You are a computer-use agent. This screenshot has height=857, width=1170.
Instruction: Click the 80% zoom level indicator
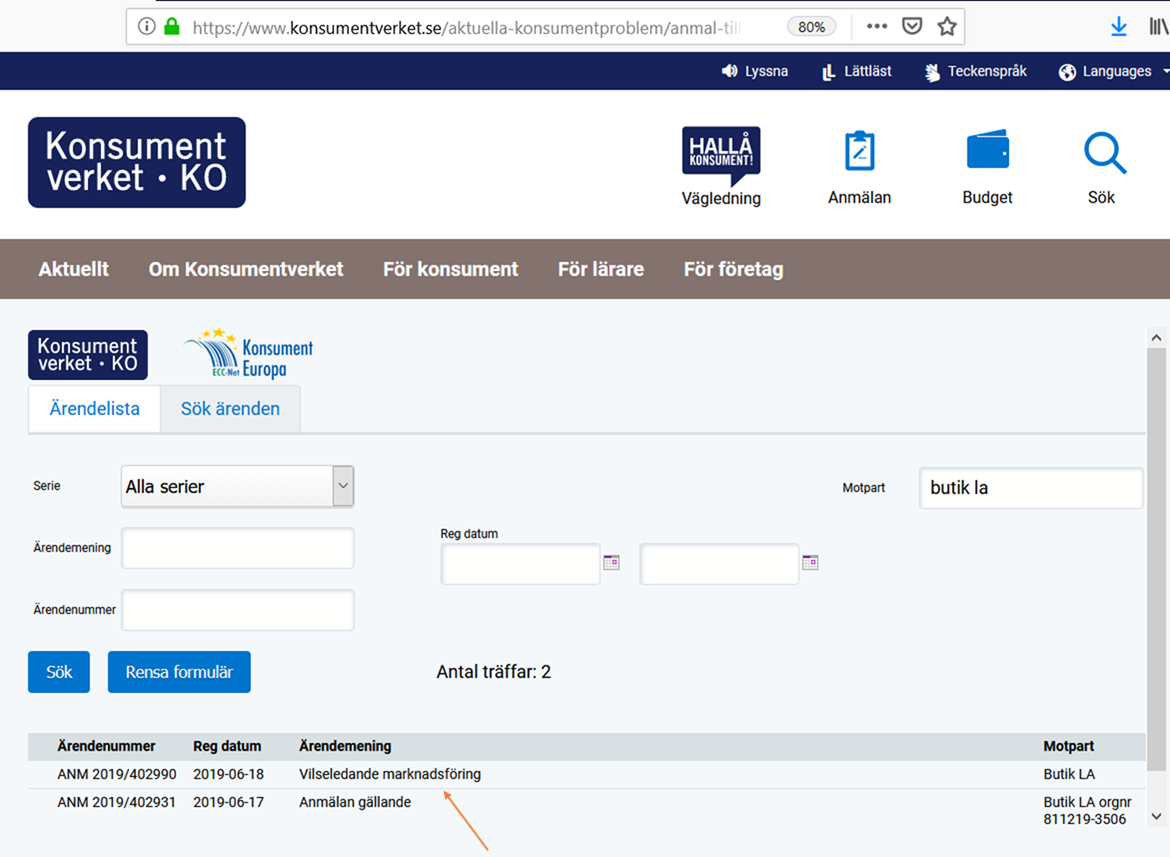[811, 27]
